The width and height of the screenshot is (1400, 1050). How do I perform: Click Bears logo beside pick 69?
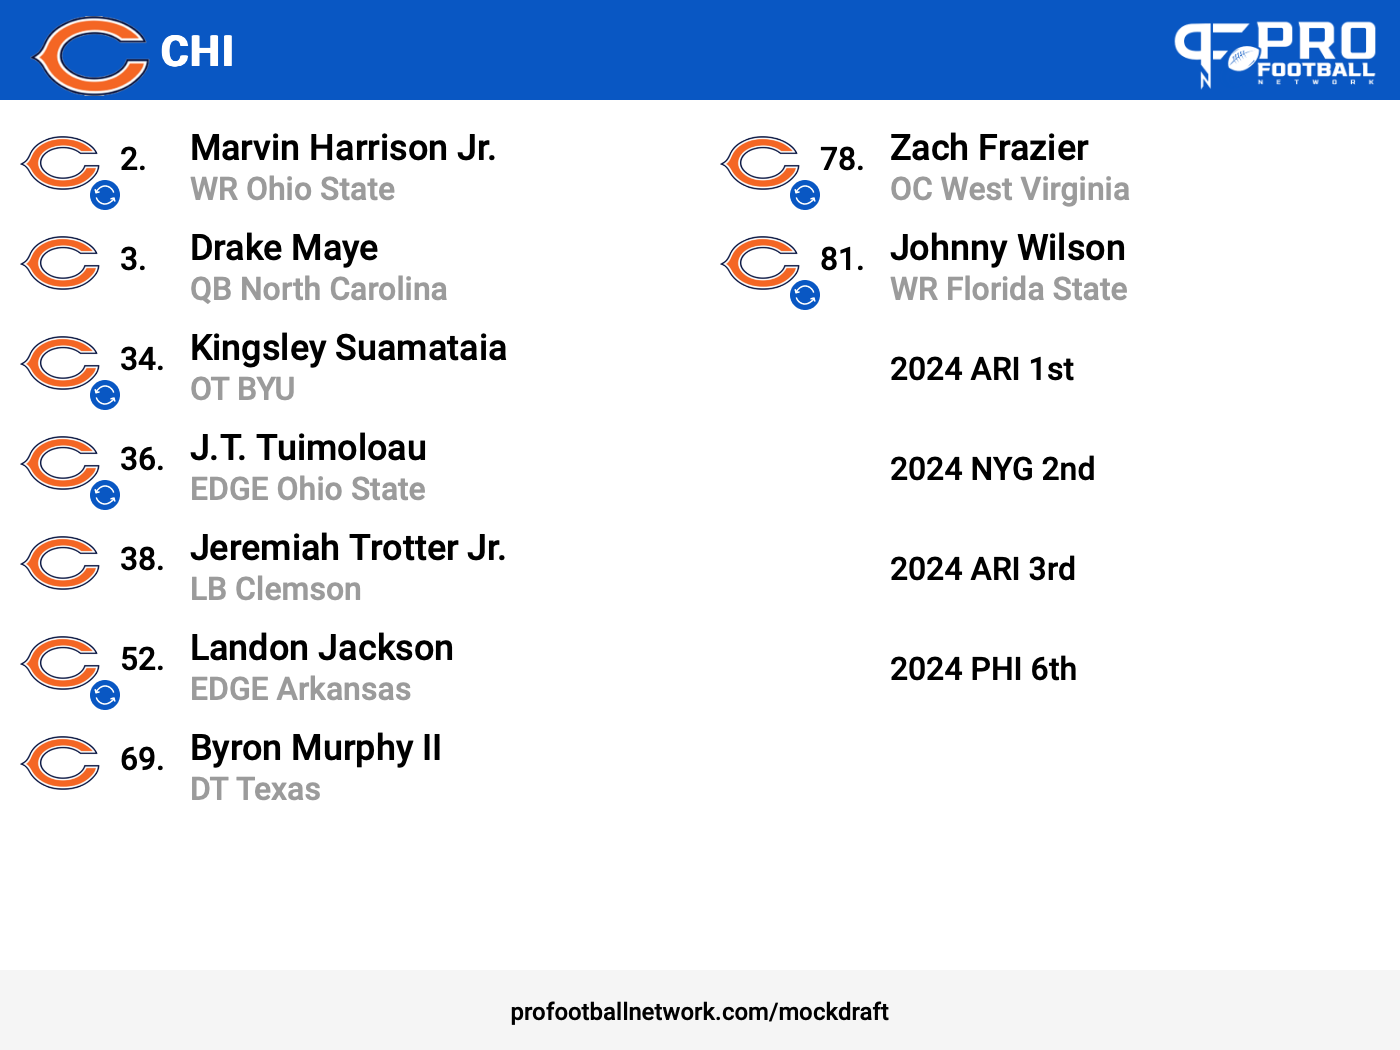pyautogui.click(x=60, y=763)
